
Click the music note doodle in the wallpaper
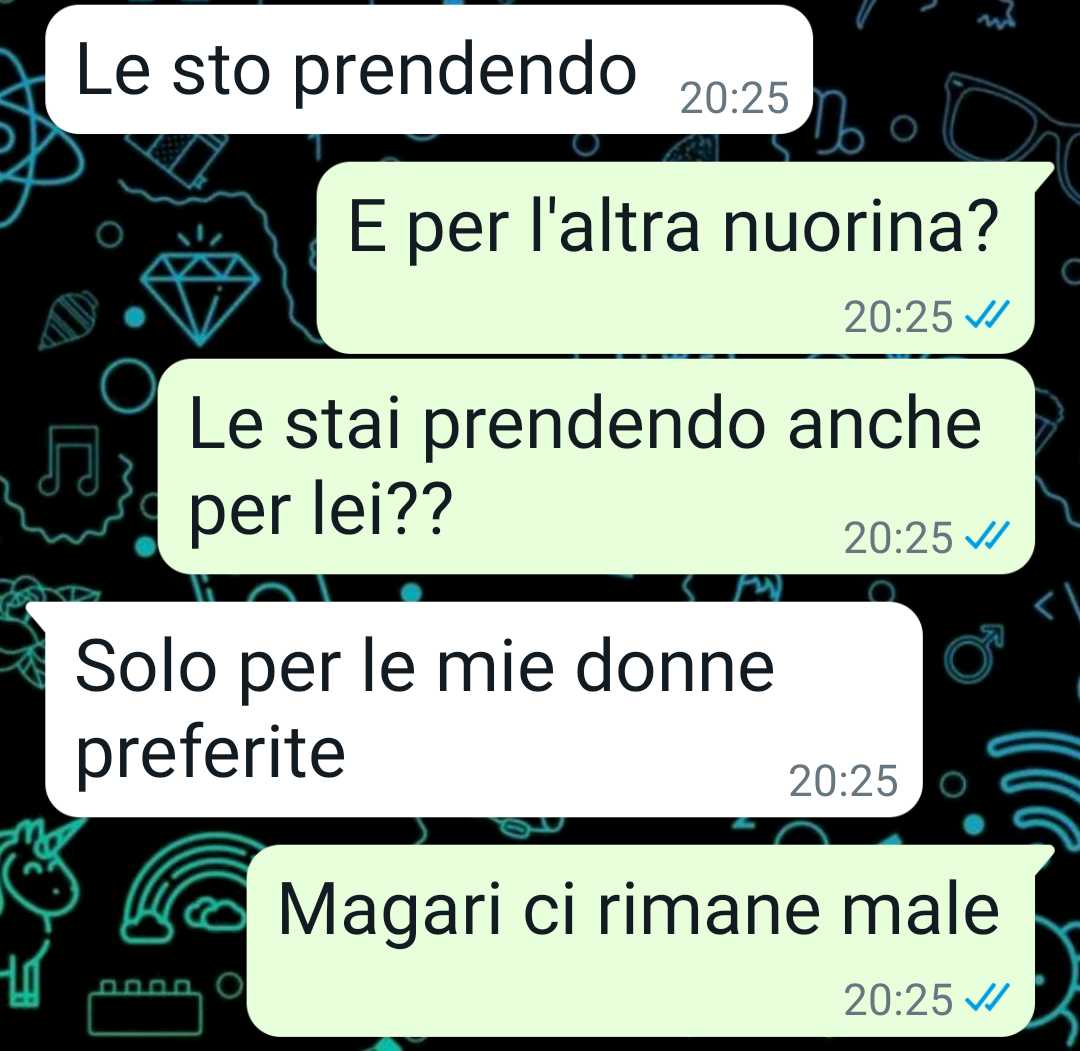coord(70,461)
